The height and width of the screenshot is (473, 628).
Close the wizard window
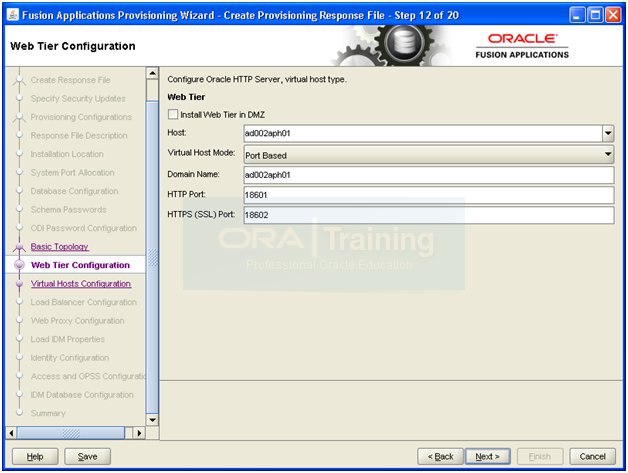(613, 15)
